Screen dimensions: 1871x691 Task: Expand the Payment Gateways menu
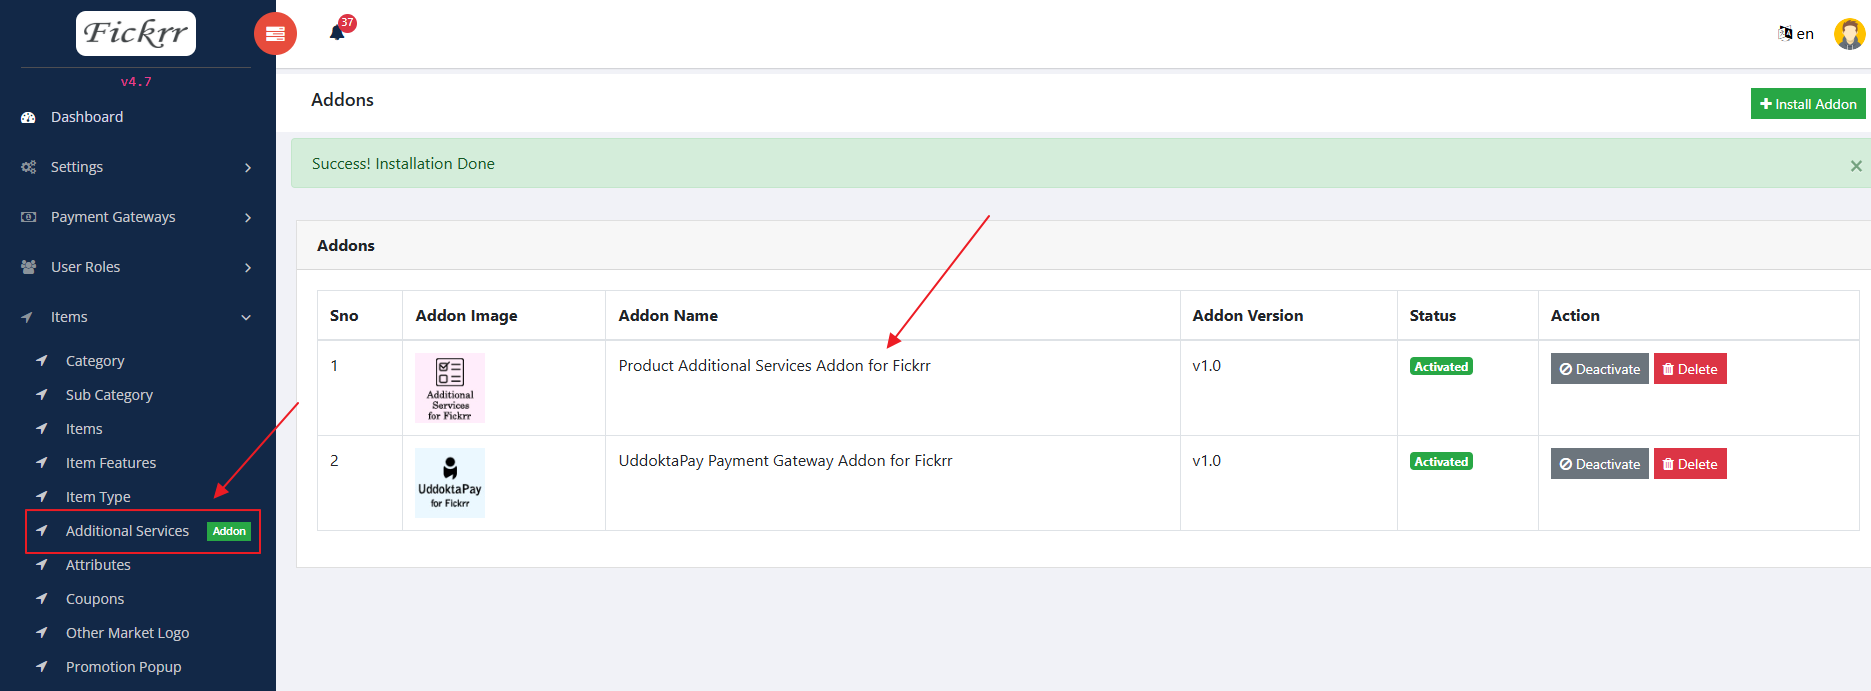[x=137, y=217]
